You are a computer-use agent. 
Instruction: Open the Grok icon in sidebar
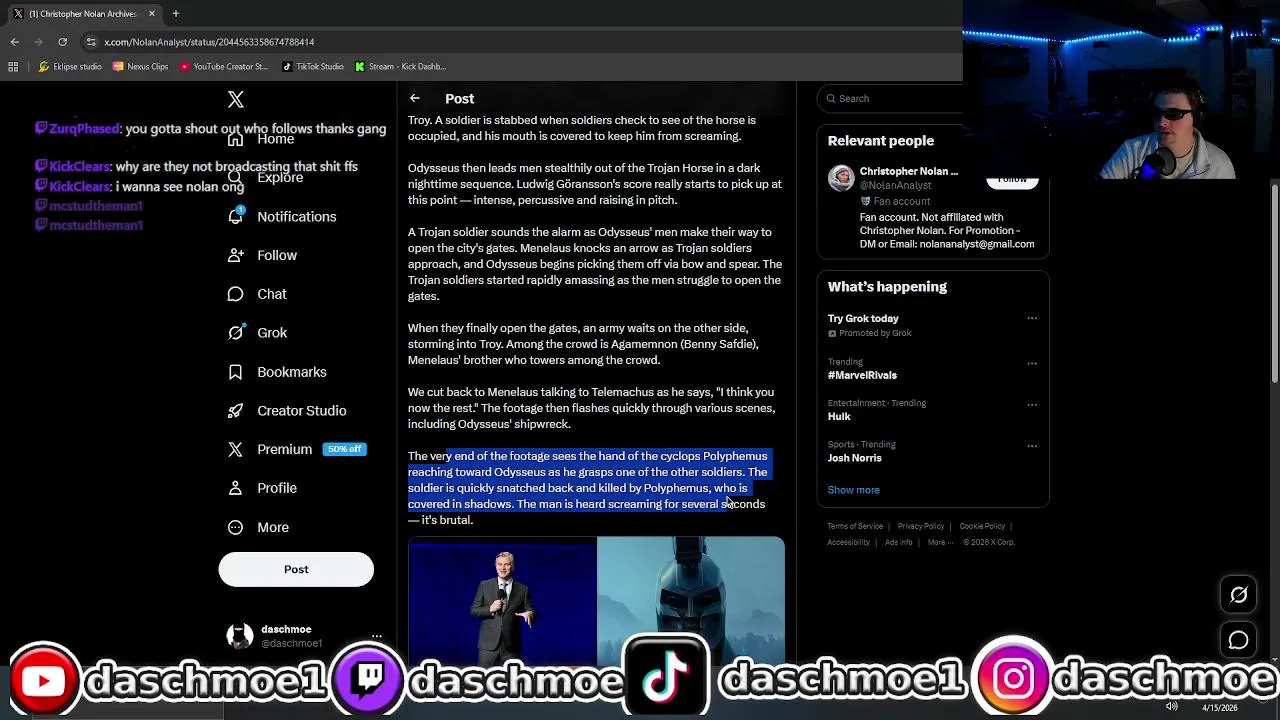[236, 333]
